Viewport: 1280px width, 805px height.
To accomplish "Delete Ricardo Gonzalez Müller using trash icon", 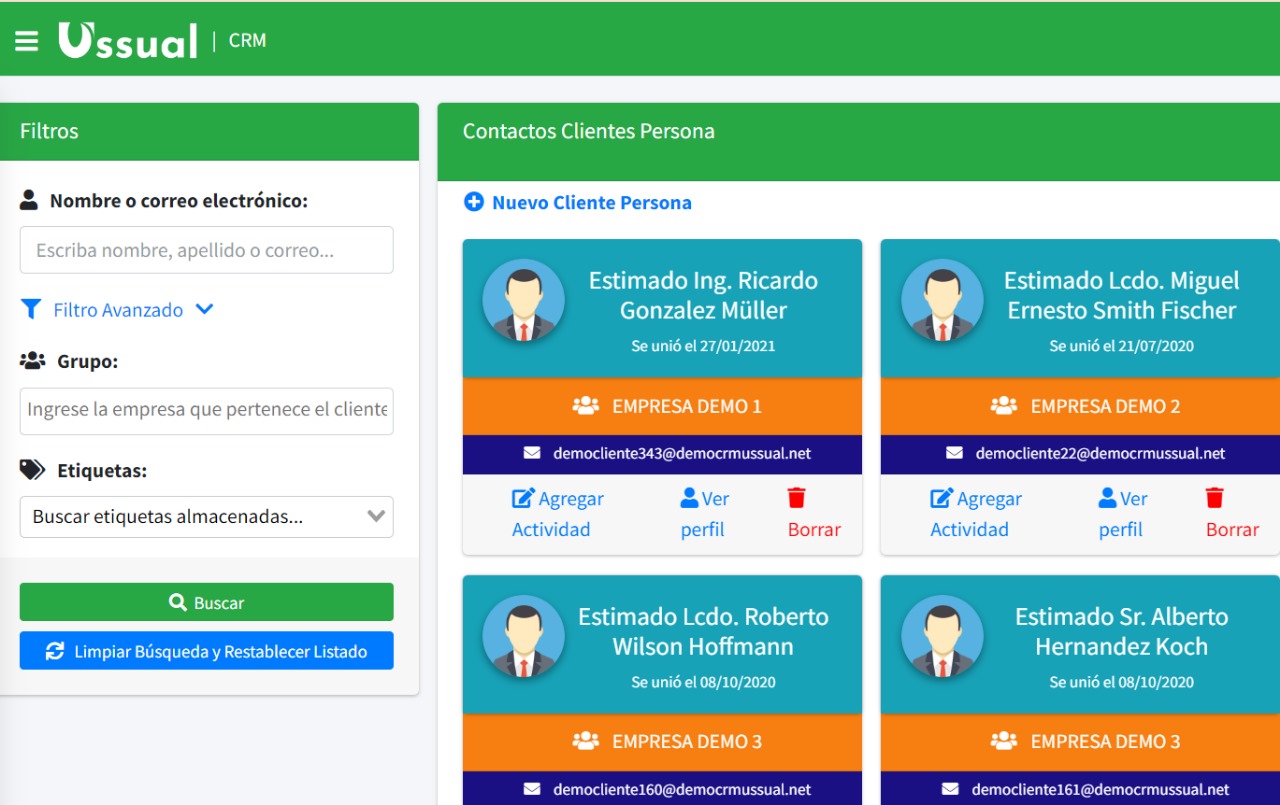I will [x=797, y=498].
